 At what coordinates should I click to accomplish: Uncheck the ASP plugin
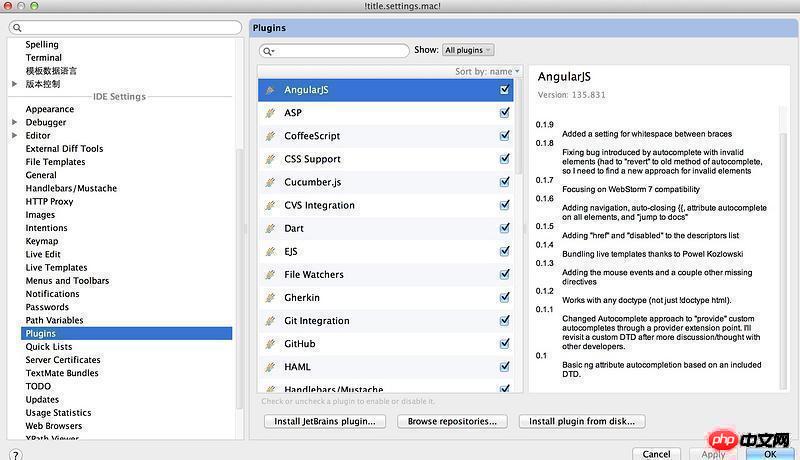(x=505, y=113)
